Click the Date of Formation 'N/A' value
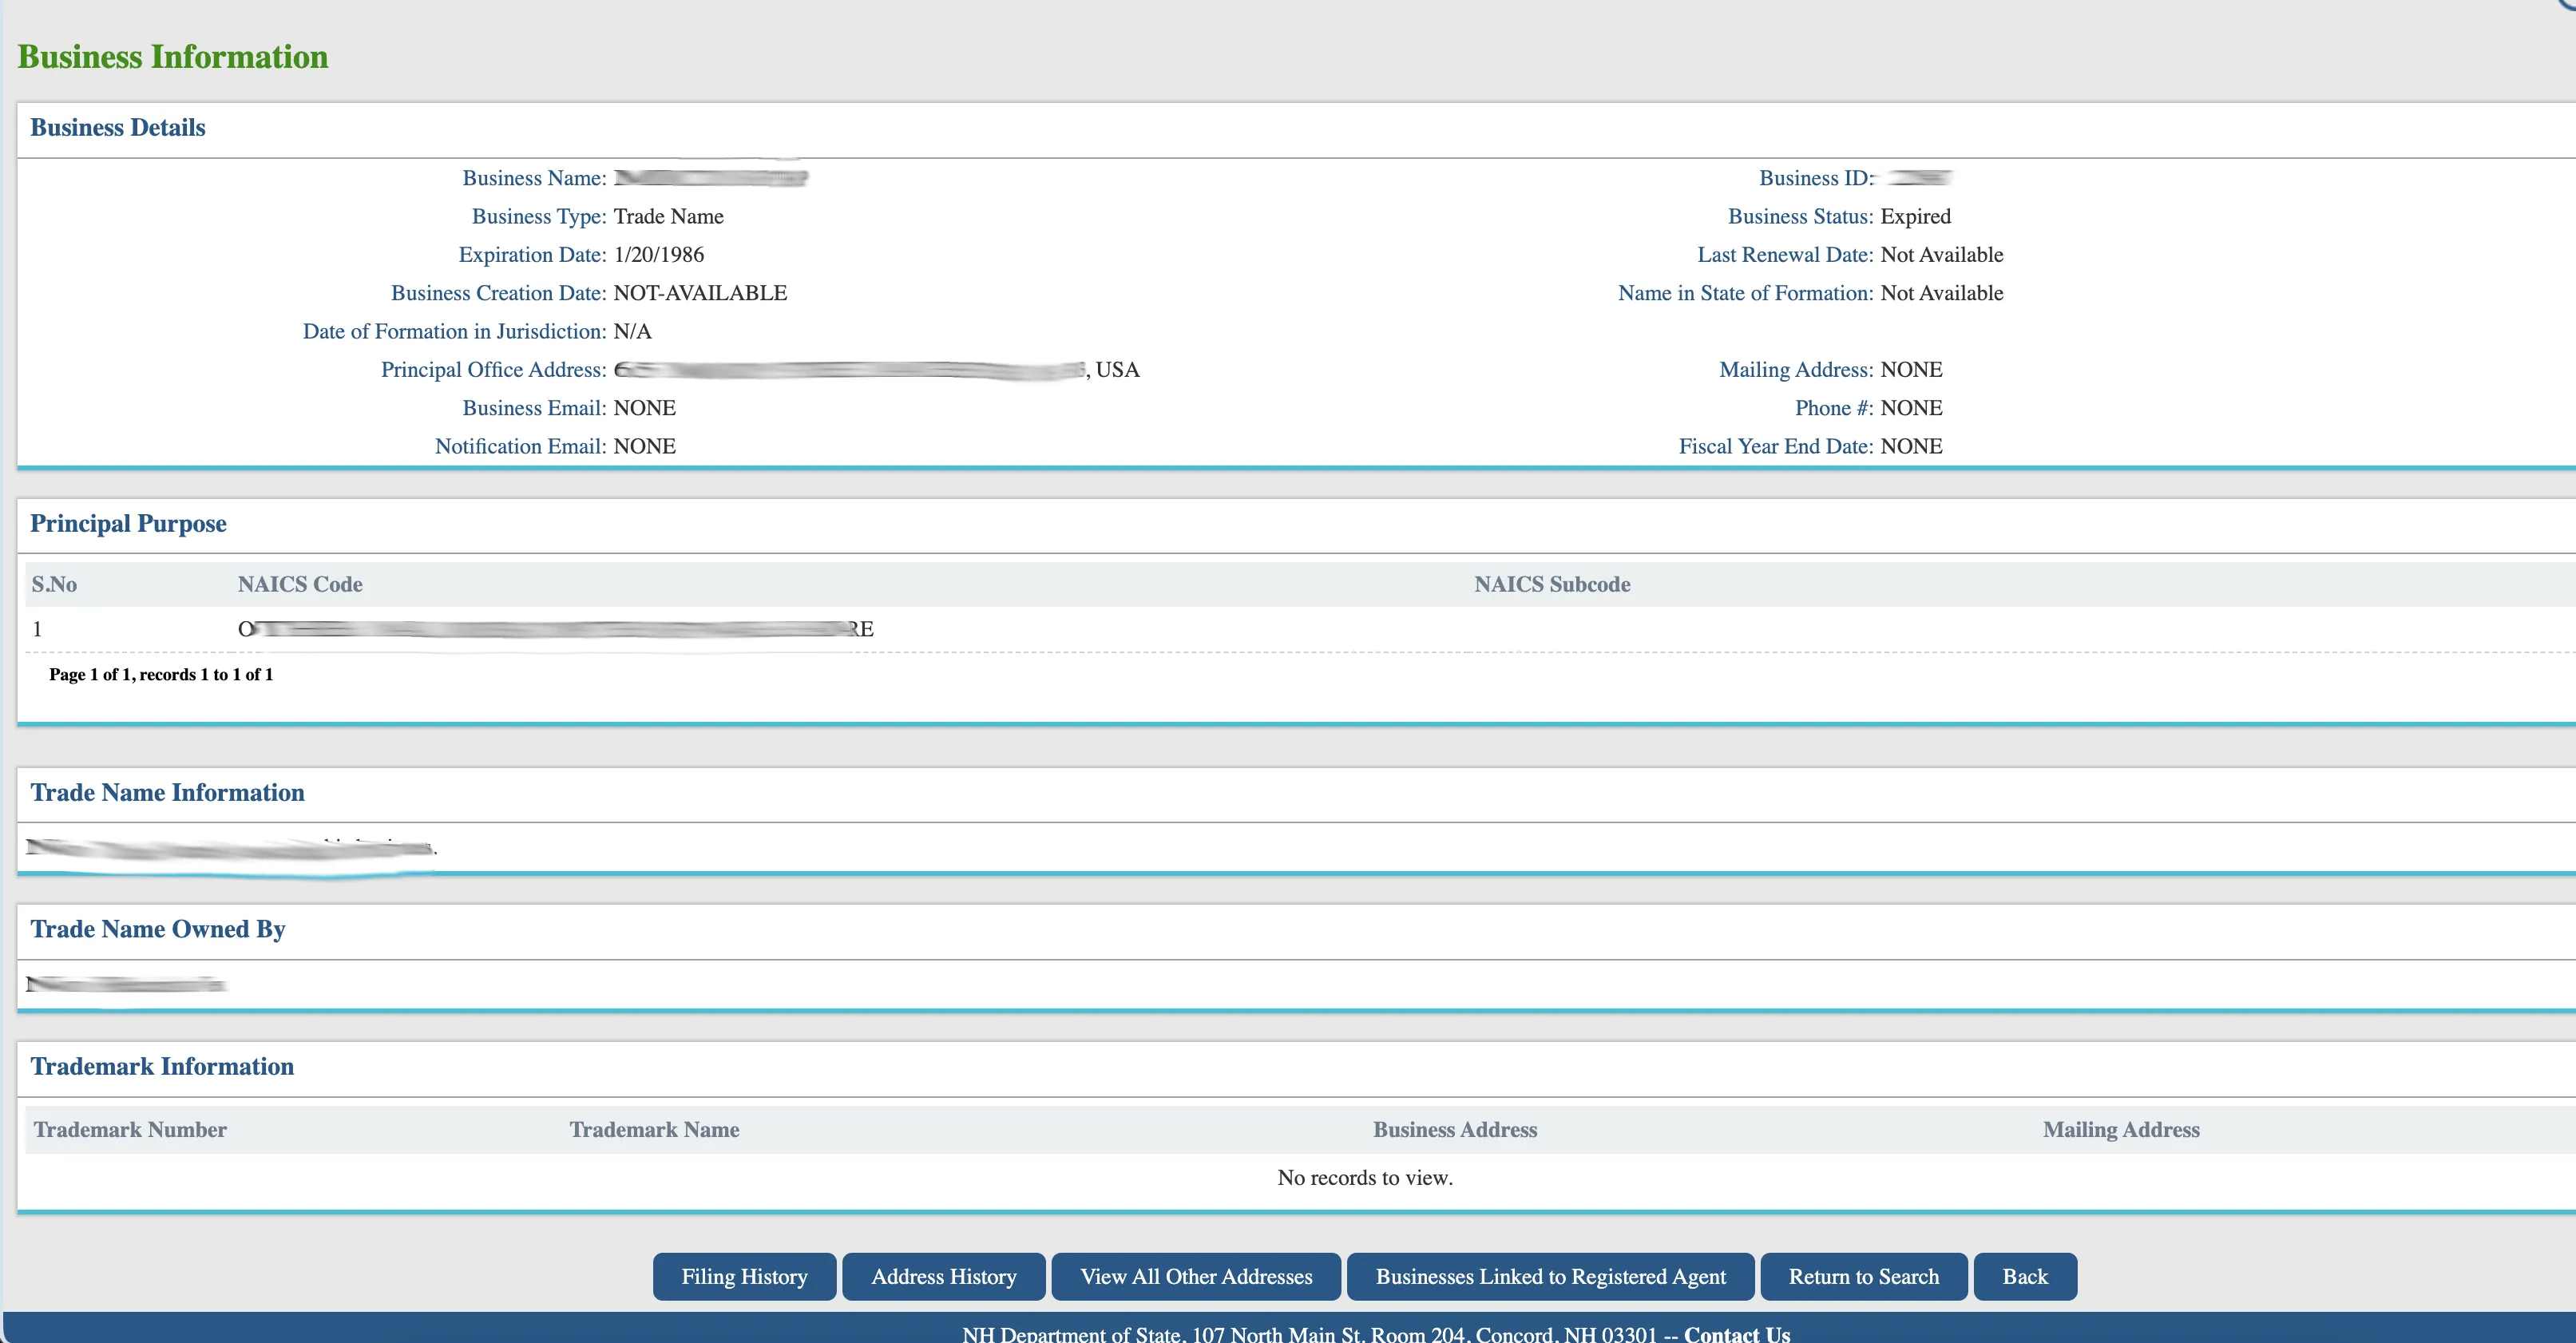 [x=632, y=331]
